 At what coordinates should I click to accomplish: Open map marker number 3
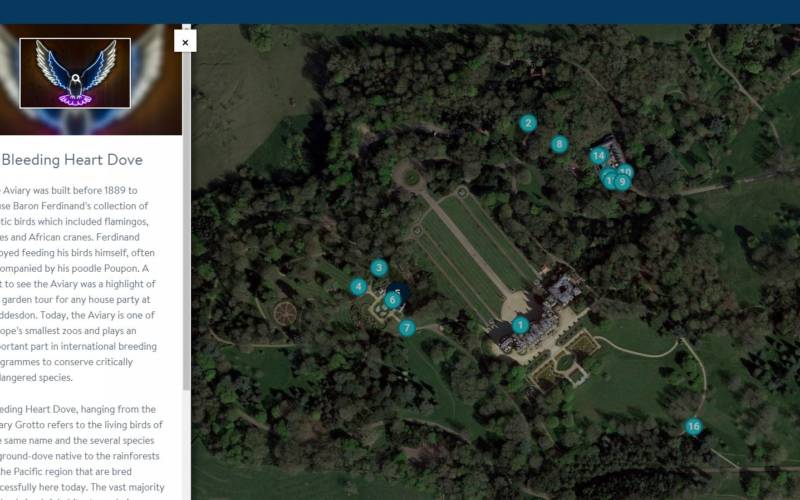pyautogui.click(x=379, y=268)
